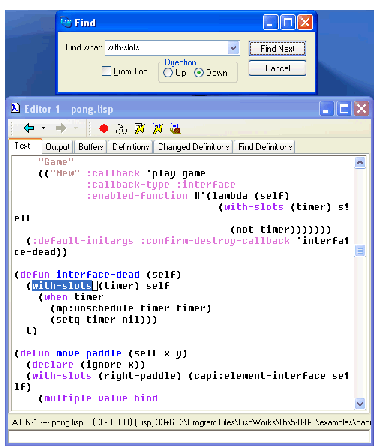Select the Up direction radio button

click(168, 72)
